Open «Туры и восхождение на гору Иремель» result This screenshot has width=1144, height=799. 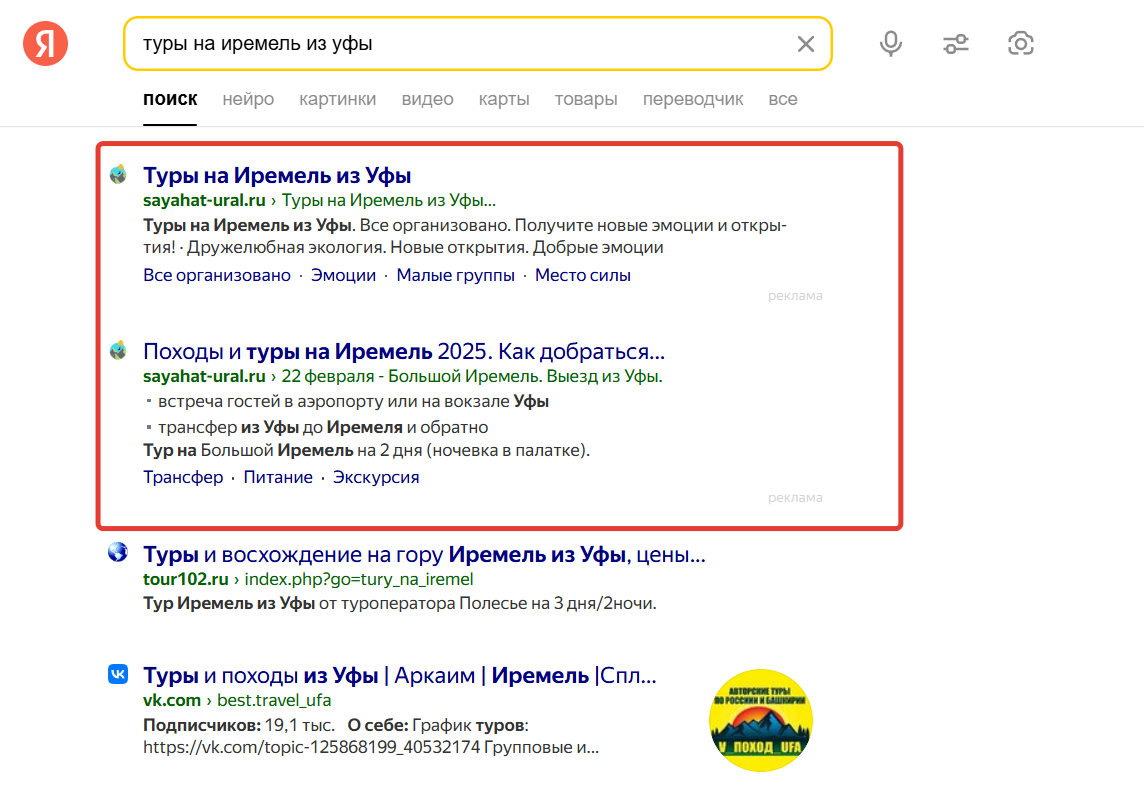[x=425, y=555]
